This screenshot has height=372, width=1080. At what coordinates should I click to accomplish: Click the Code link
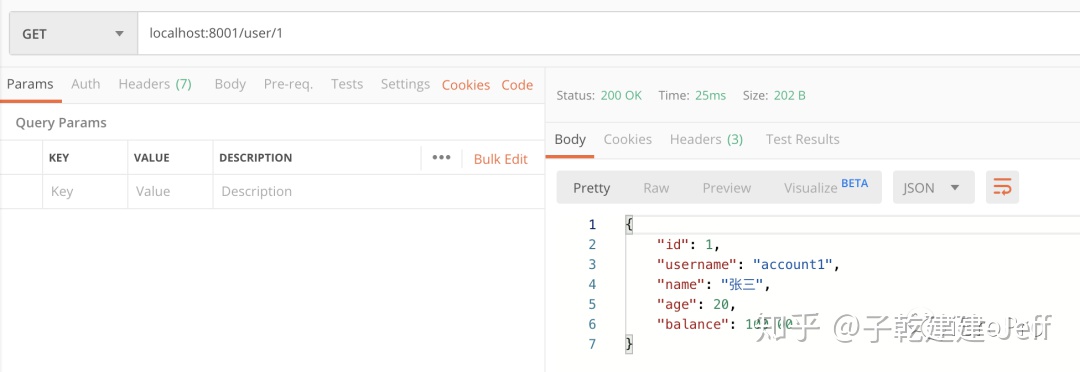(x=517, y=85)
